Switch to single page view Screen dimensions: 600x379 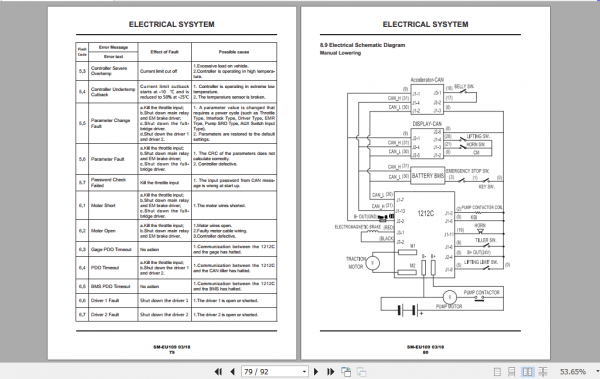(497, 372)
